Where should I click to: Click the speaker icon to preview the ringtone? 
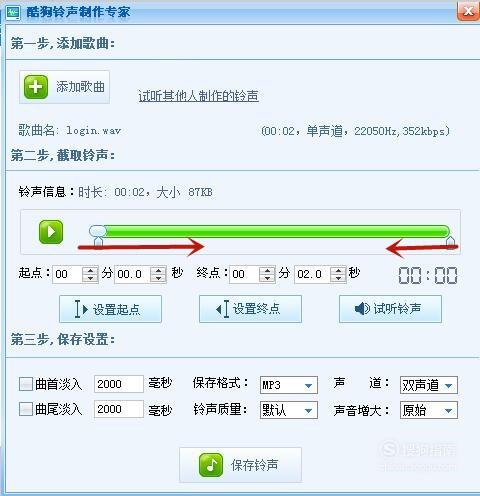point(362,309)
